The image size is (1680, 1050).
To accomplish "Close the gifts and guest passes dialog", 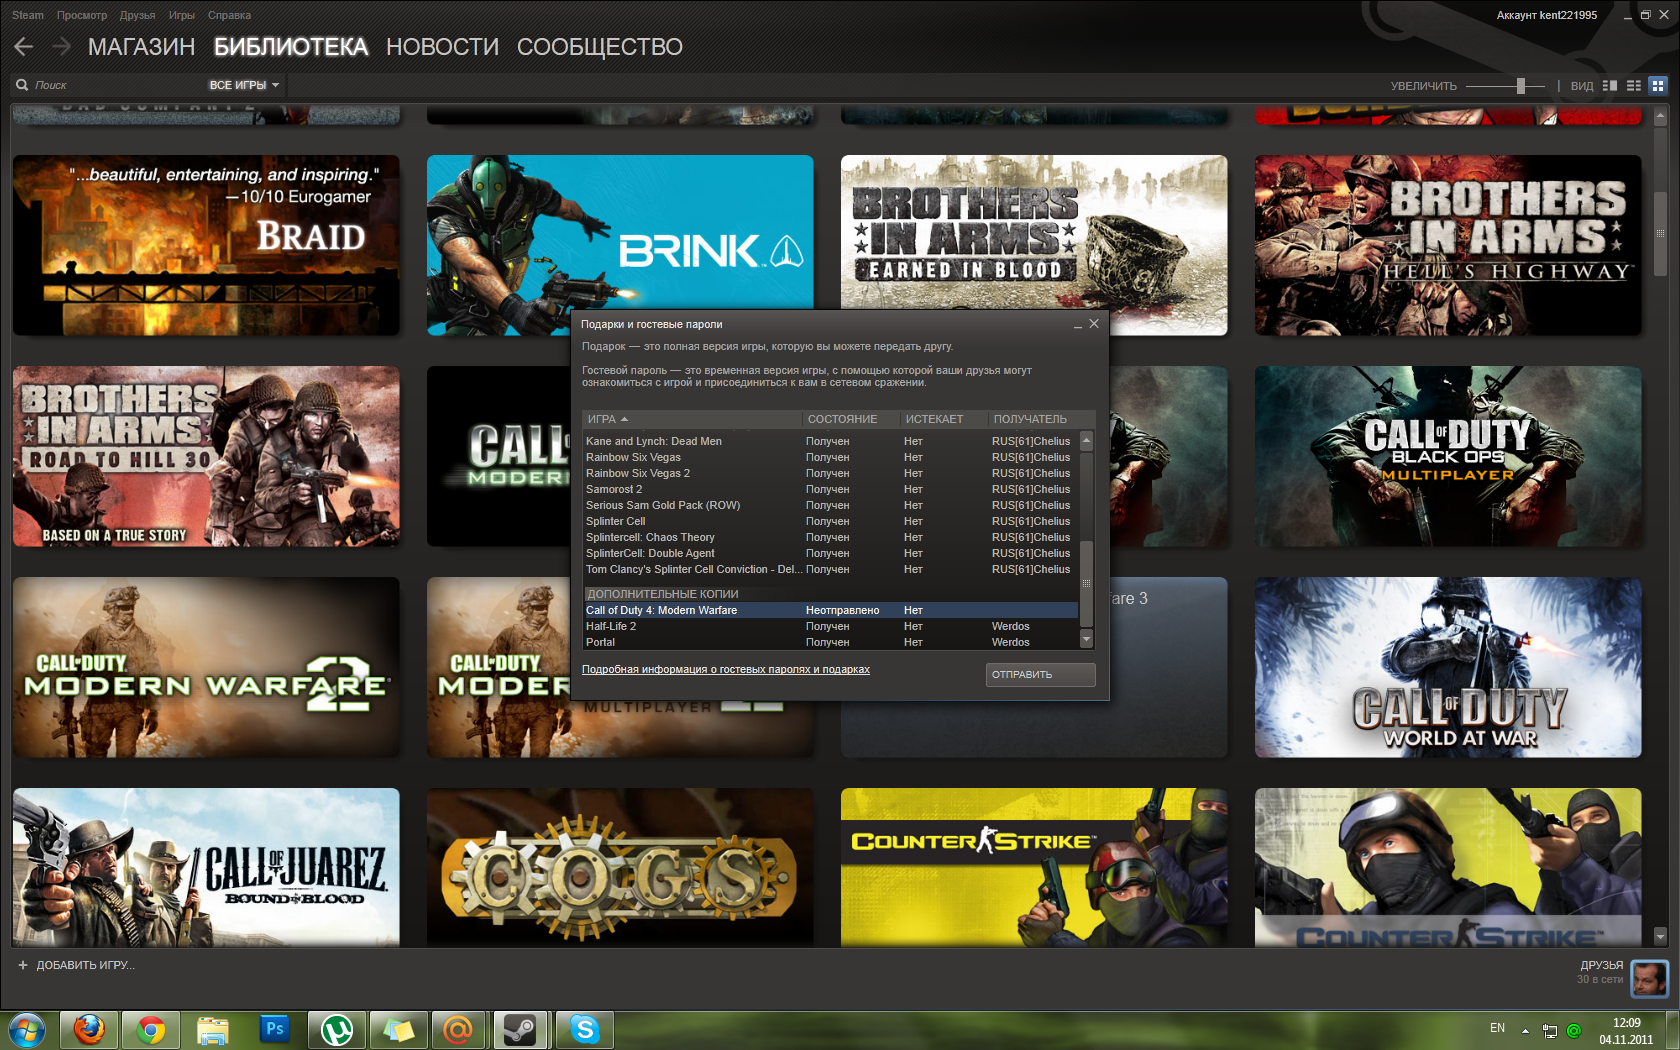I will point(1094,324).
